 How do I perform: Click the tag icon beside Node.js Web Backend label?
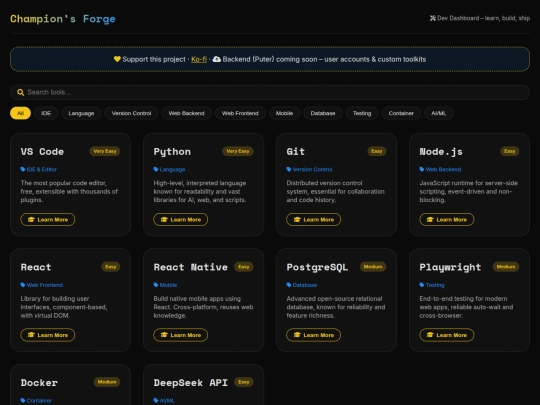point(422,169)
